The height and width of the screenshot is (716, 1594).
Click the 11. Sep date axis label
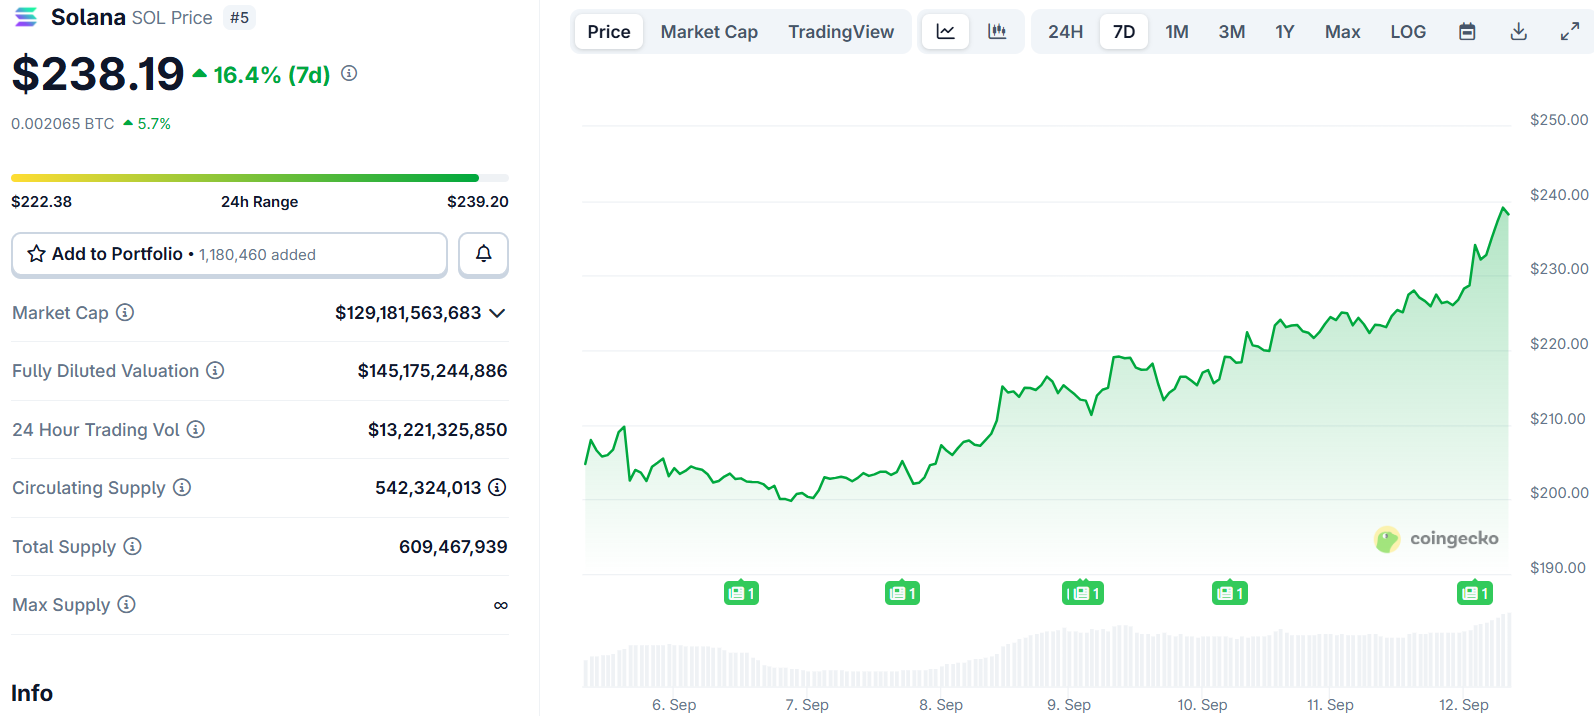[1330, 705]
